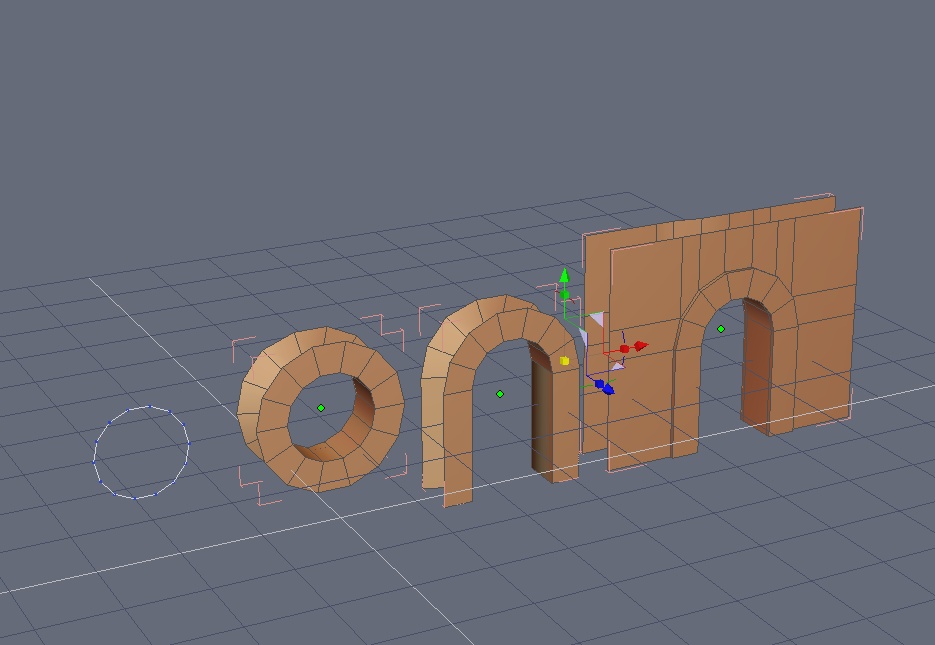Image resolution: width=935 pixels, height=645 pixels.
Task: Select the blue circle spline outline
Action: click(x=141, y=452)
